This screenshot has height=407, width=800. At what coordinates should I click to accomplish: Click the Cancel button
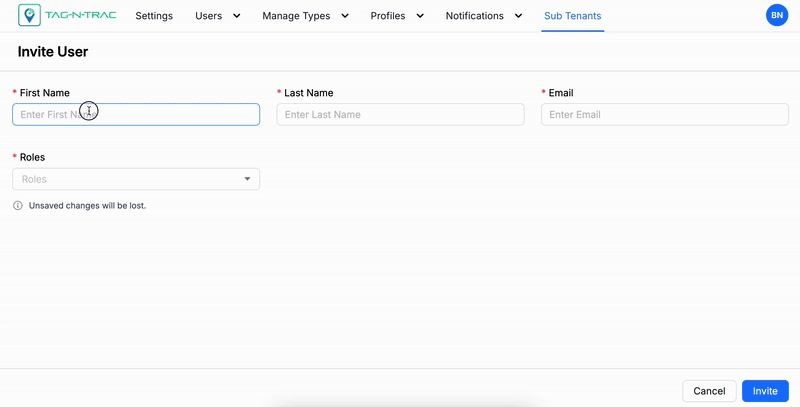tap(709, 391)
